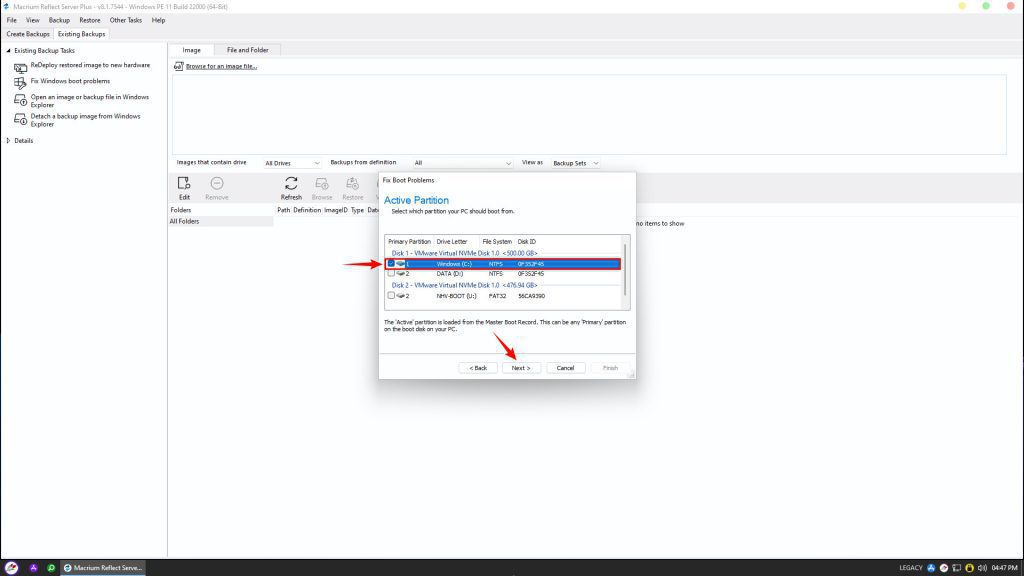Click the Back button in dialog

[x=478, y=368]
